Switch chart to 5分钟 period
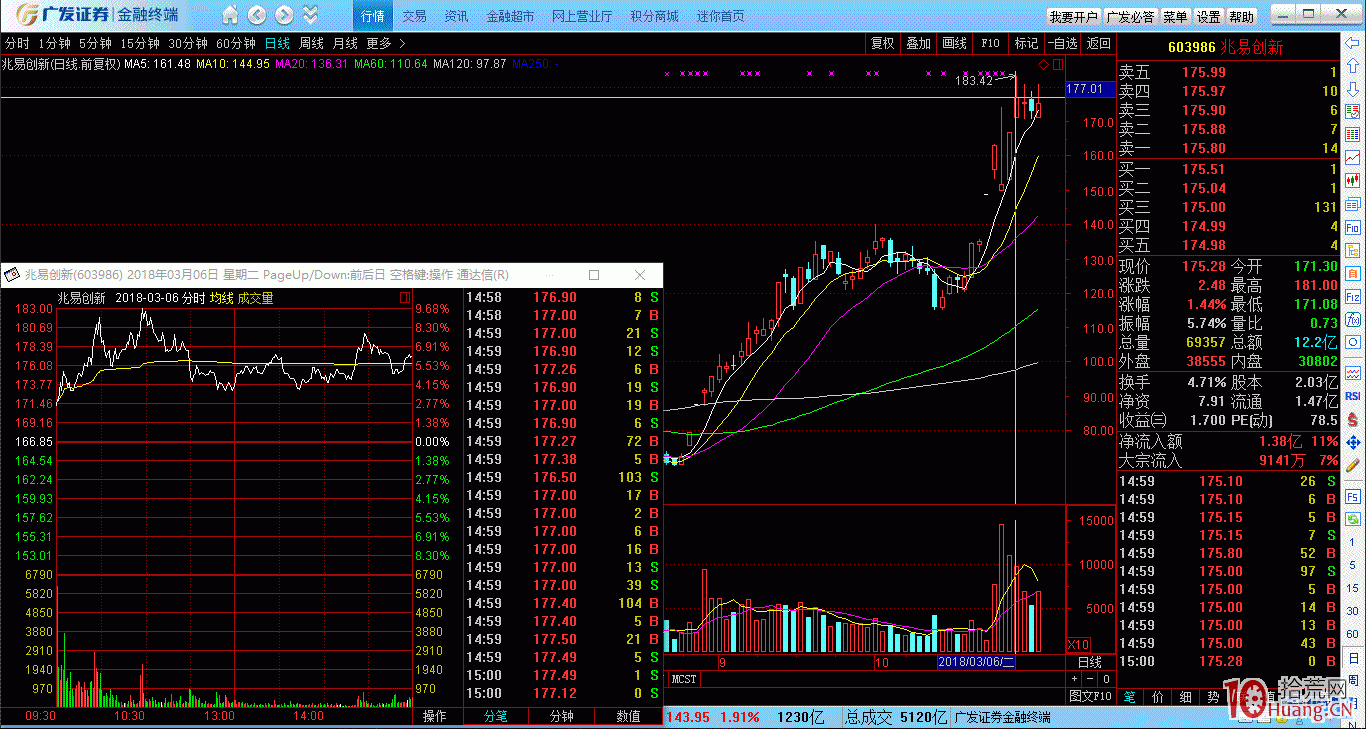Viewport: 1366px width, 729px height. tap(95, 43)
